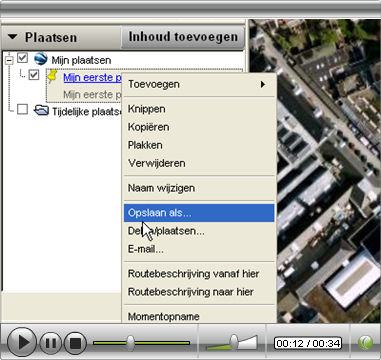Select Opslaan als... menu entry
The width and height of the screenshot is (381, 360).
point(199,213)
